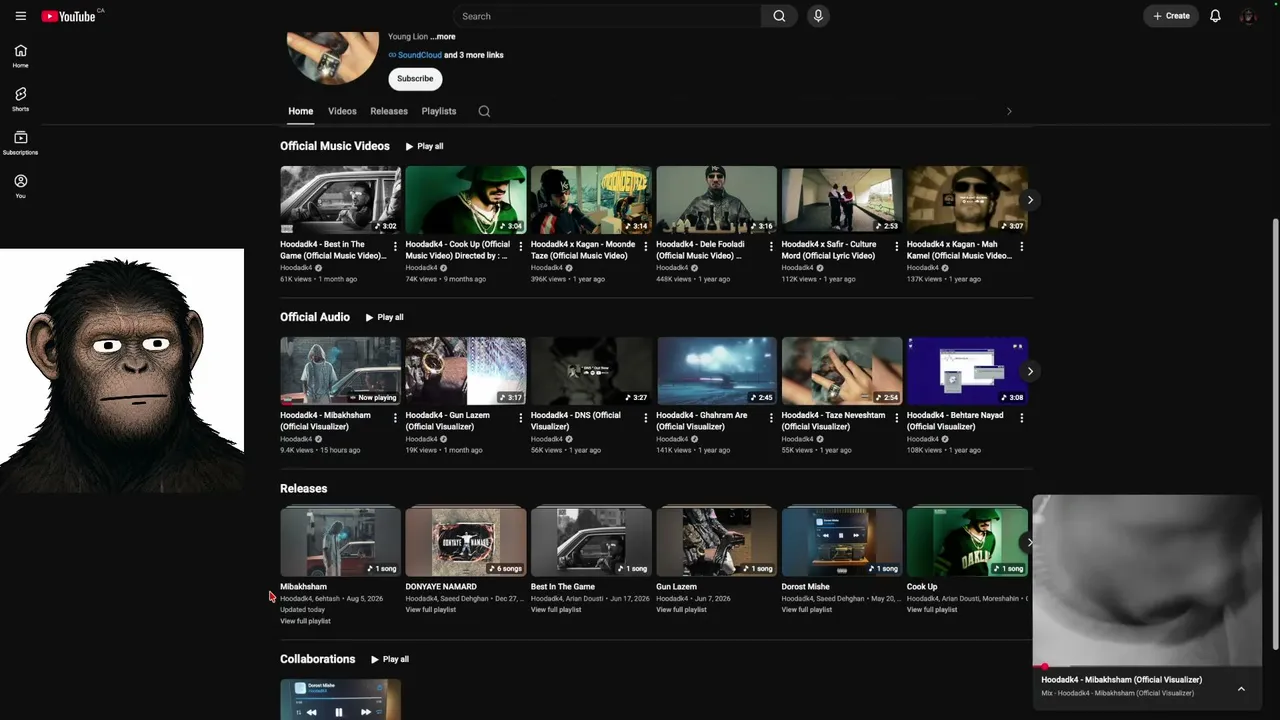Open options for Taze Neveshtam visualizer
1280x720 pixels.
tap(896, 418)
